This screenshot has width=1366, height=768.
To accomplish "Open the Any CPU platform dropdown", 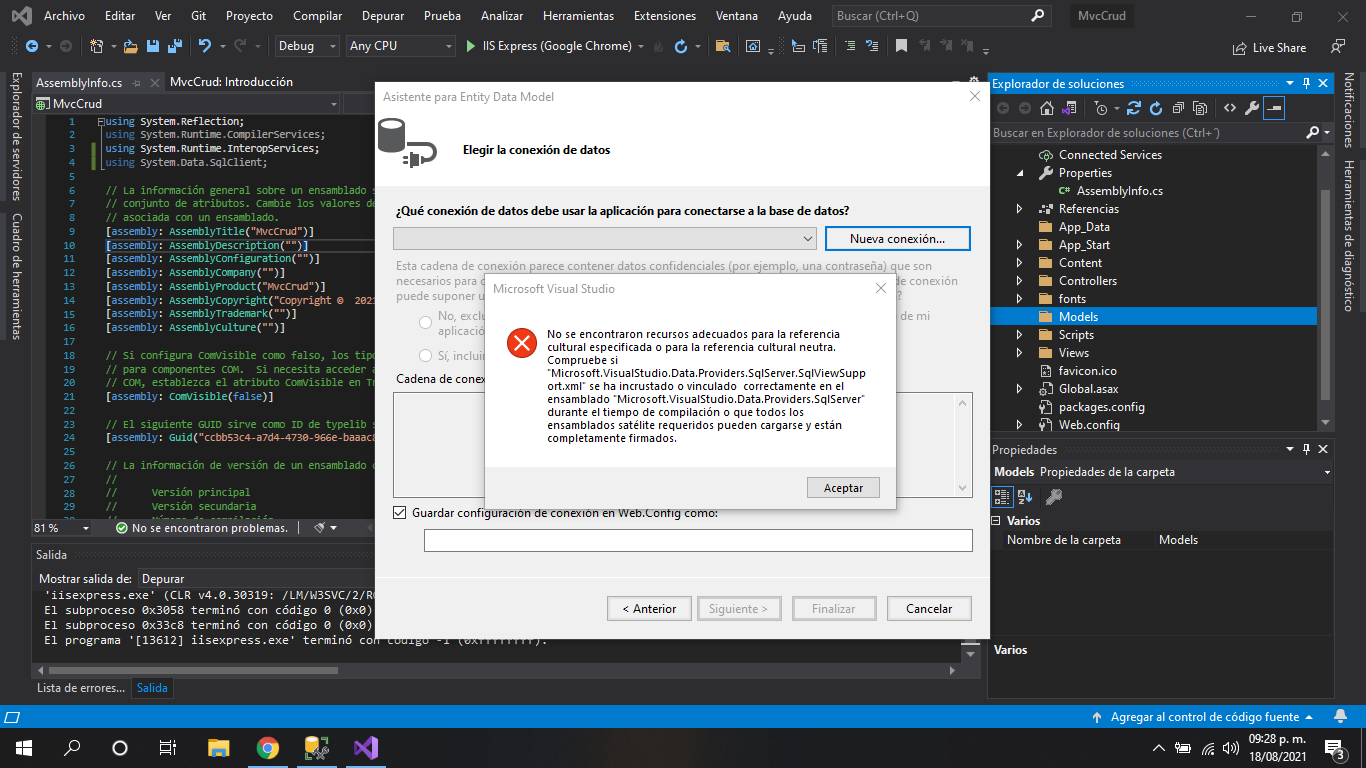I will coord(401,46).
